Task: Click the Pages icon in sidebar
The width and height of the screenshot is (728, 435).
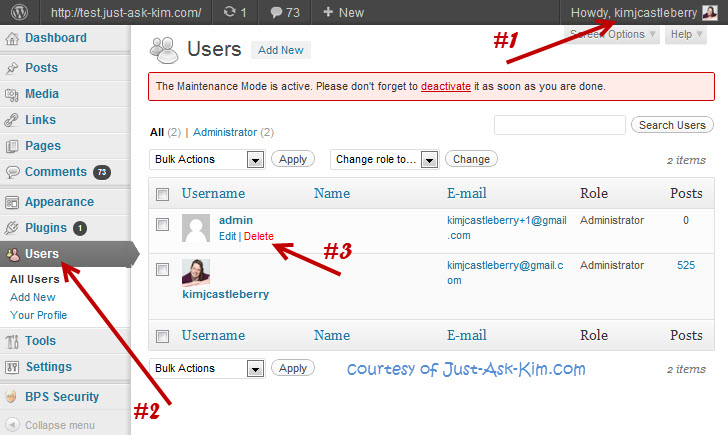Action: 12,146
